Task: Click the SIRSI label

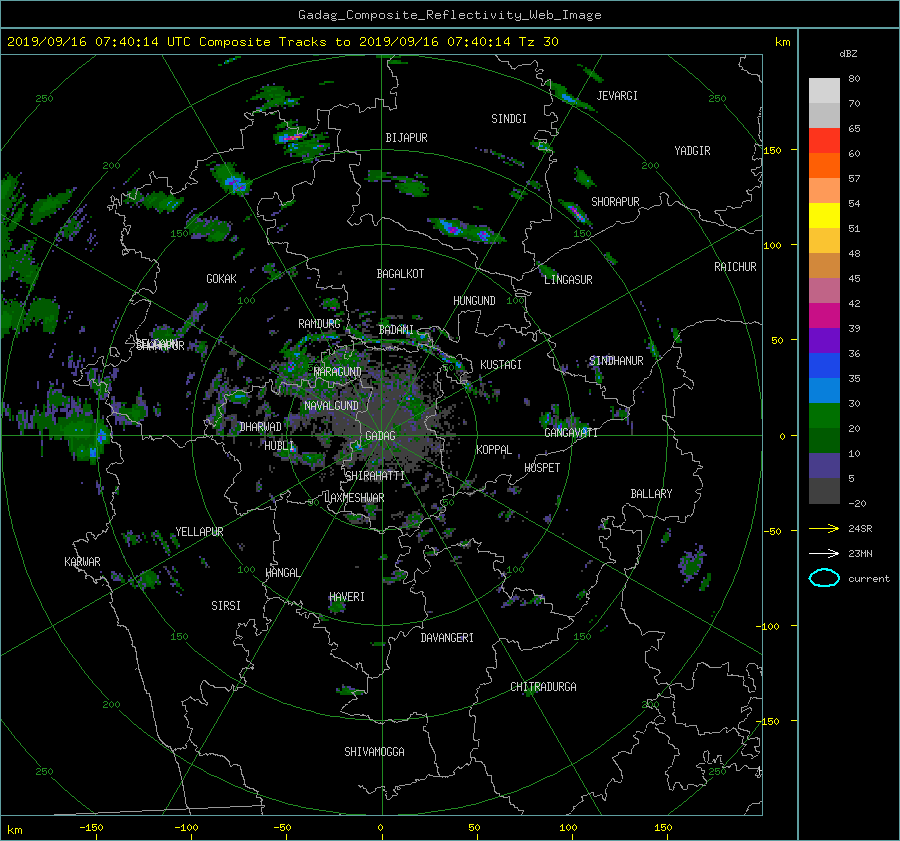Action: coord(226,606)
